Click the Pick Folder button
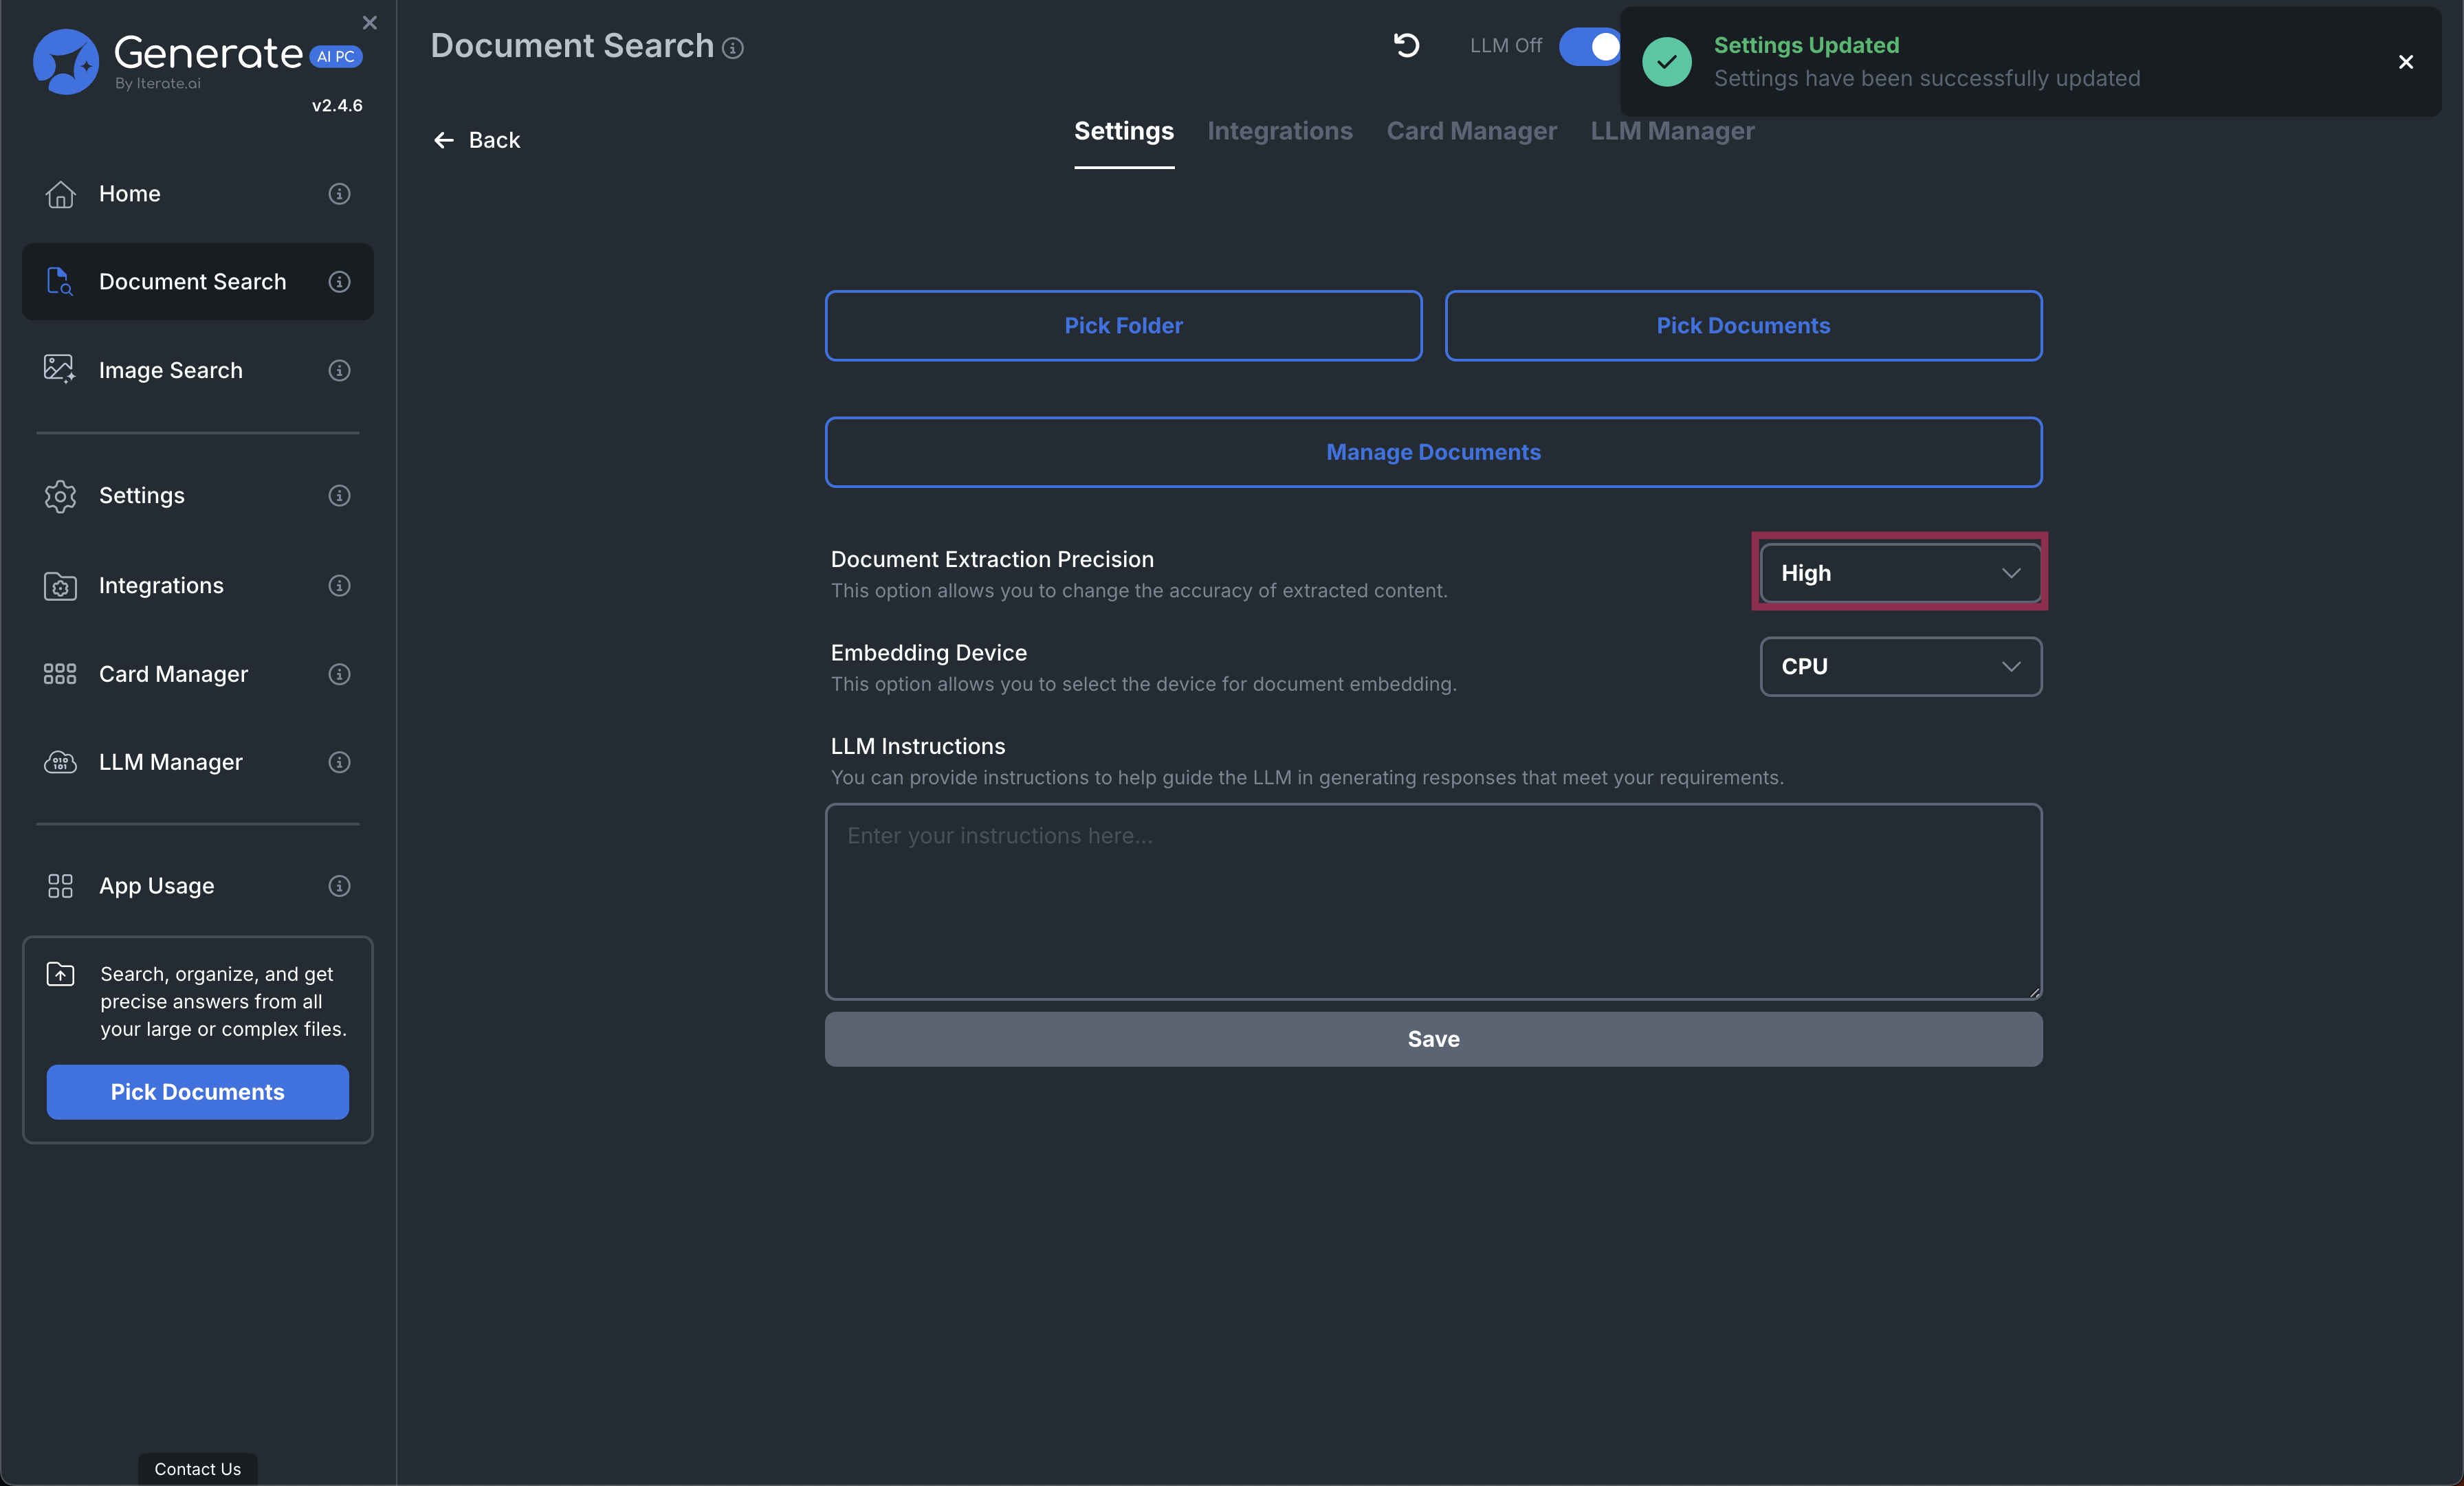 (x=1123, y=326)
